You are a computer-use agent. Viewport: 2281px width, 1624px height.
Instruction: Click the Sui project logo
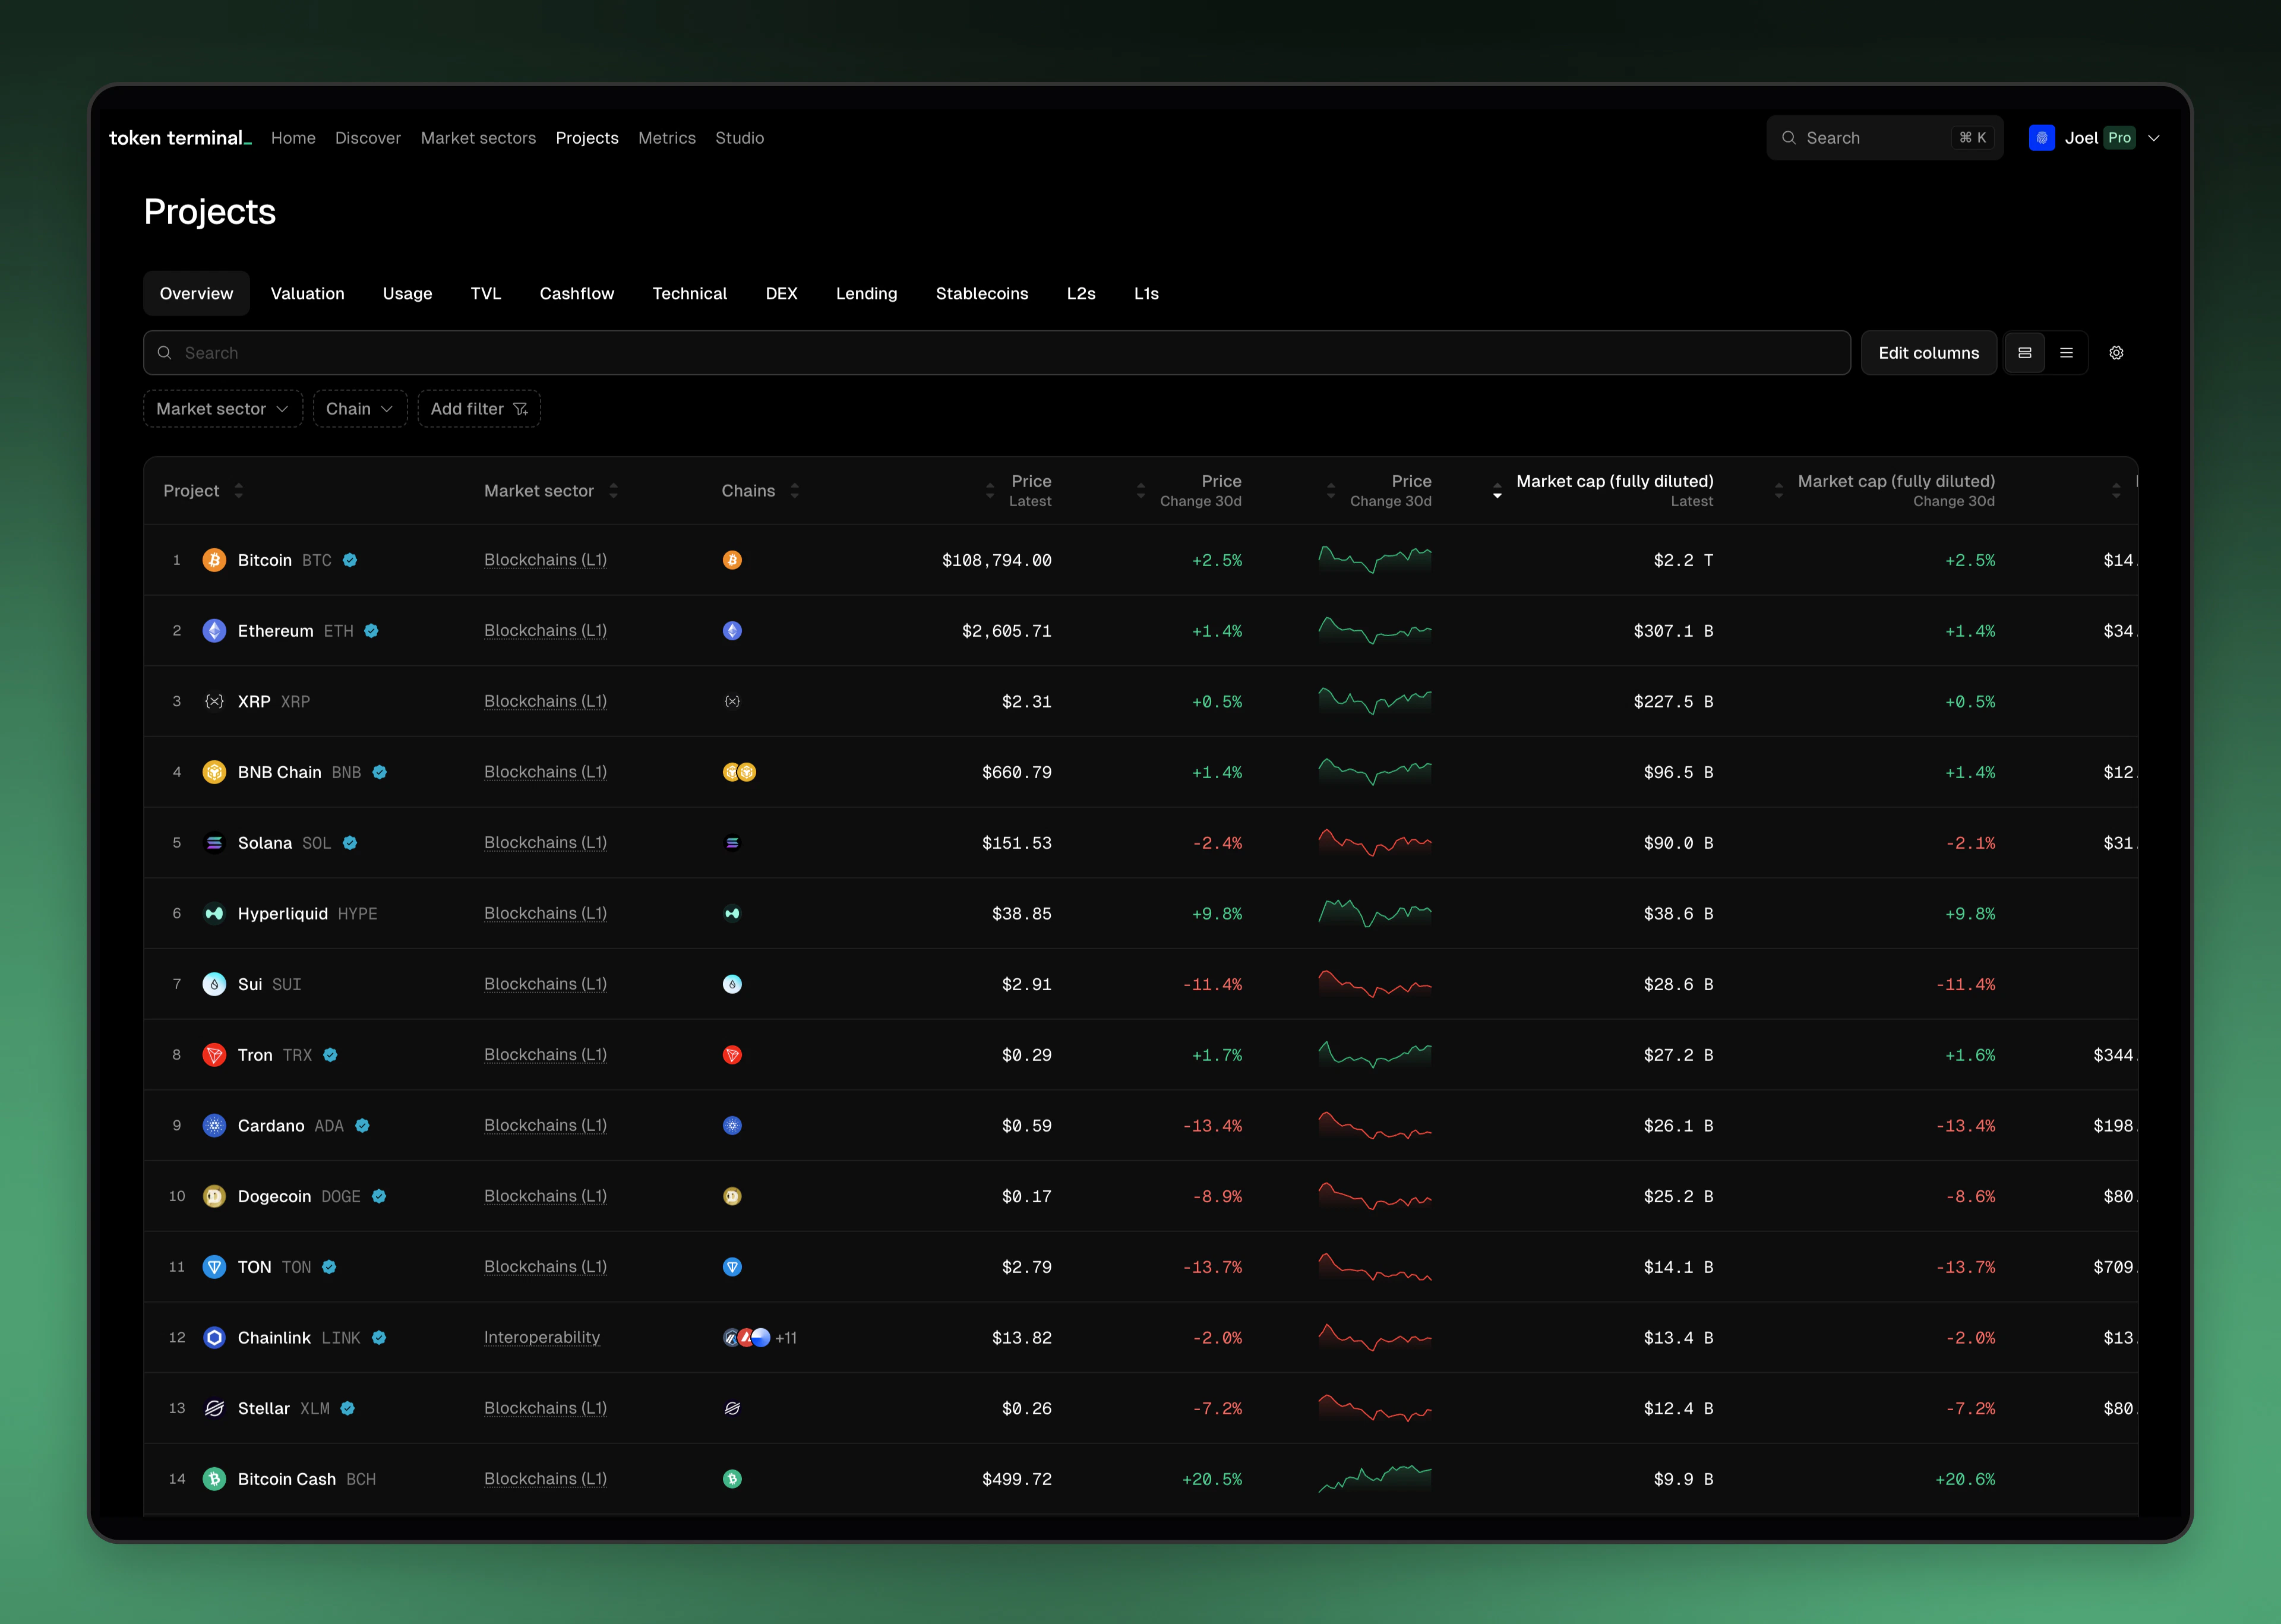click(x=214, y=984)
